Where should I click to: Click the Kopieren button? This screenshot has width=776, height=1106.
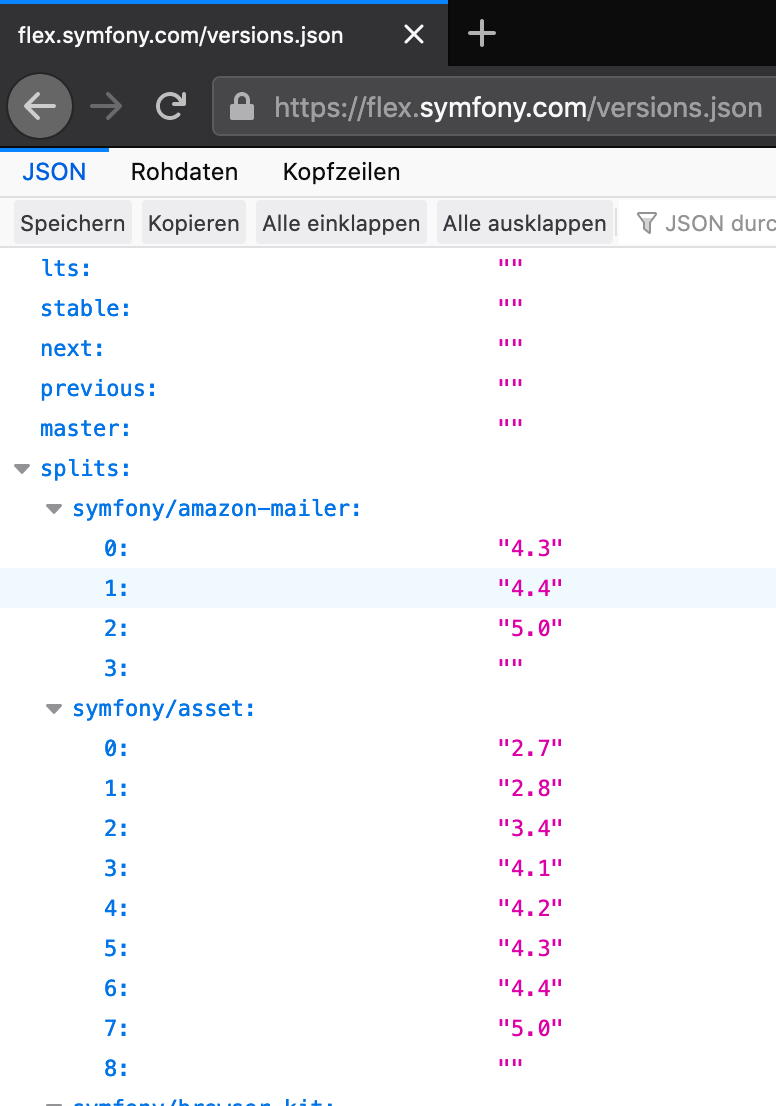(x=194, y=223)
